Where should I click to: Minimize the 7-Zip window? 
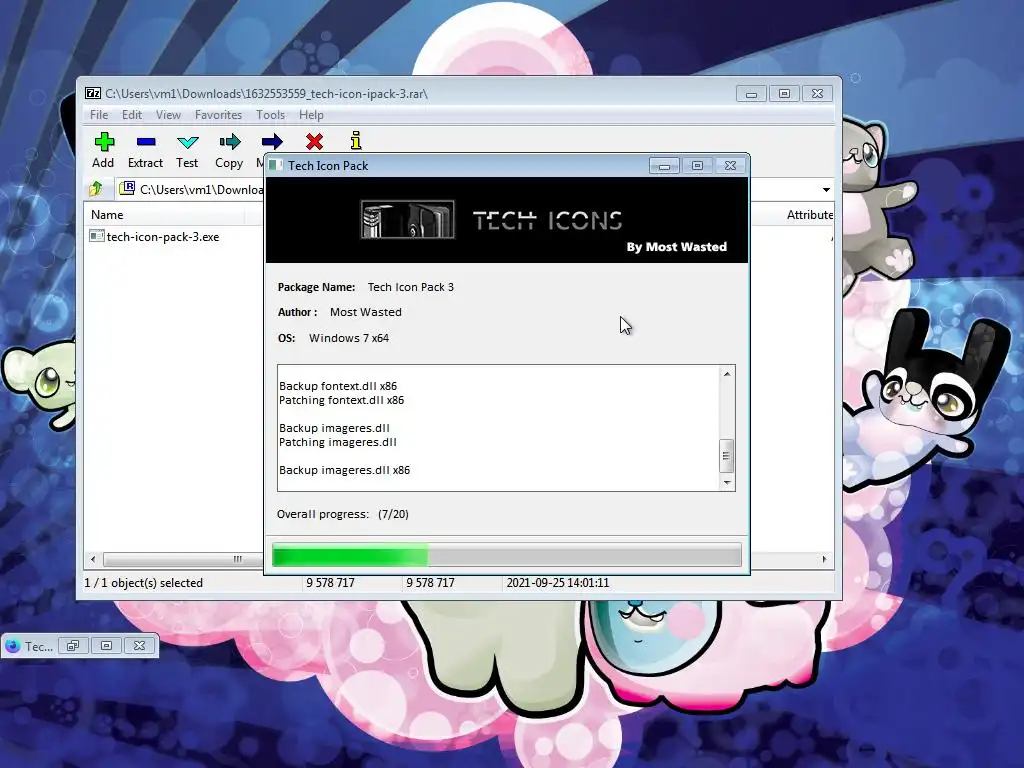pos(751,94)
